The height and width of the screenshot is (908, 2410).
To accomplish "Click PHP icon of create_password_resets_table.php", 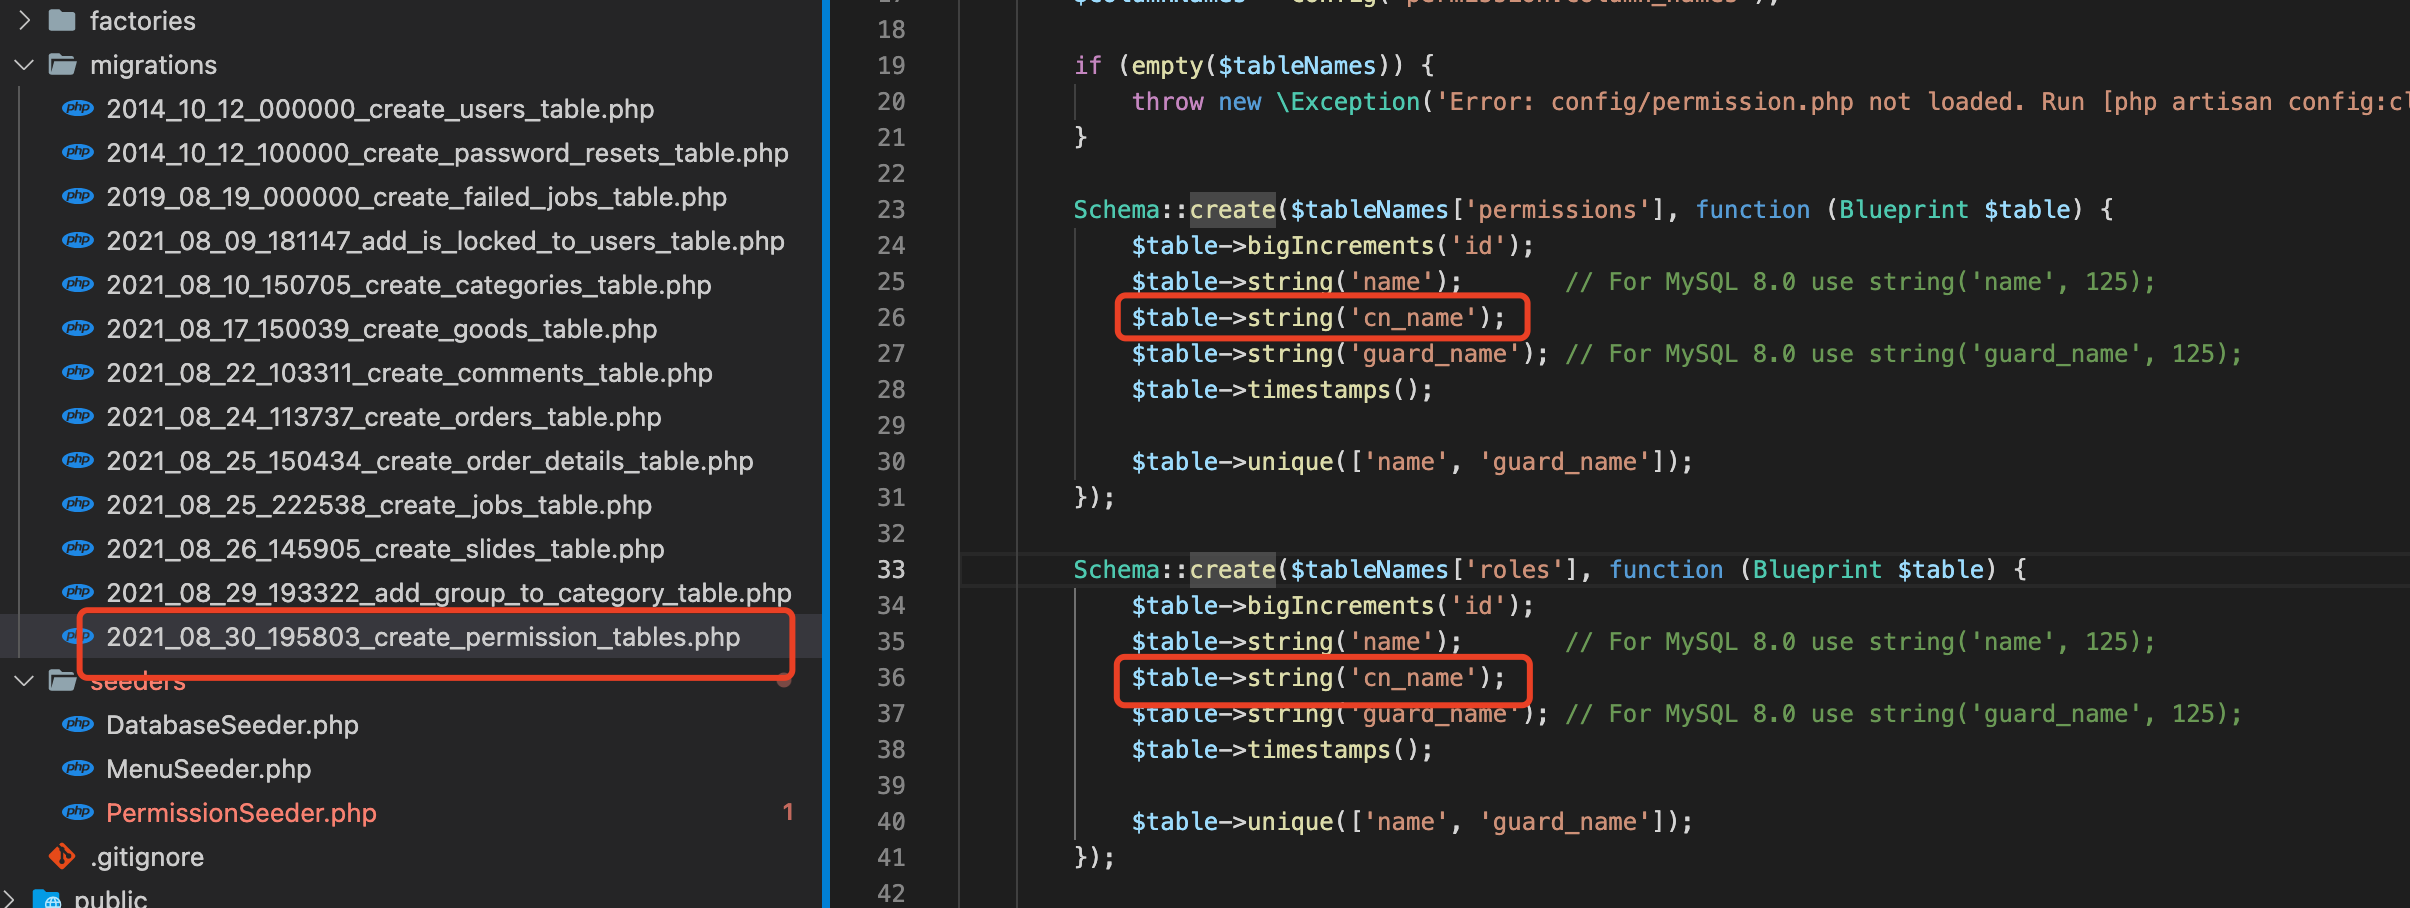I will tap(78, 153).
